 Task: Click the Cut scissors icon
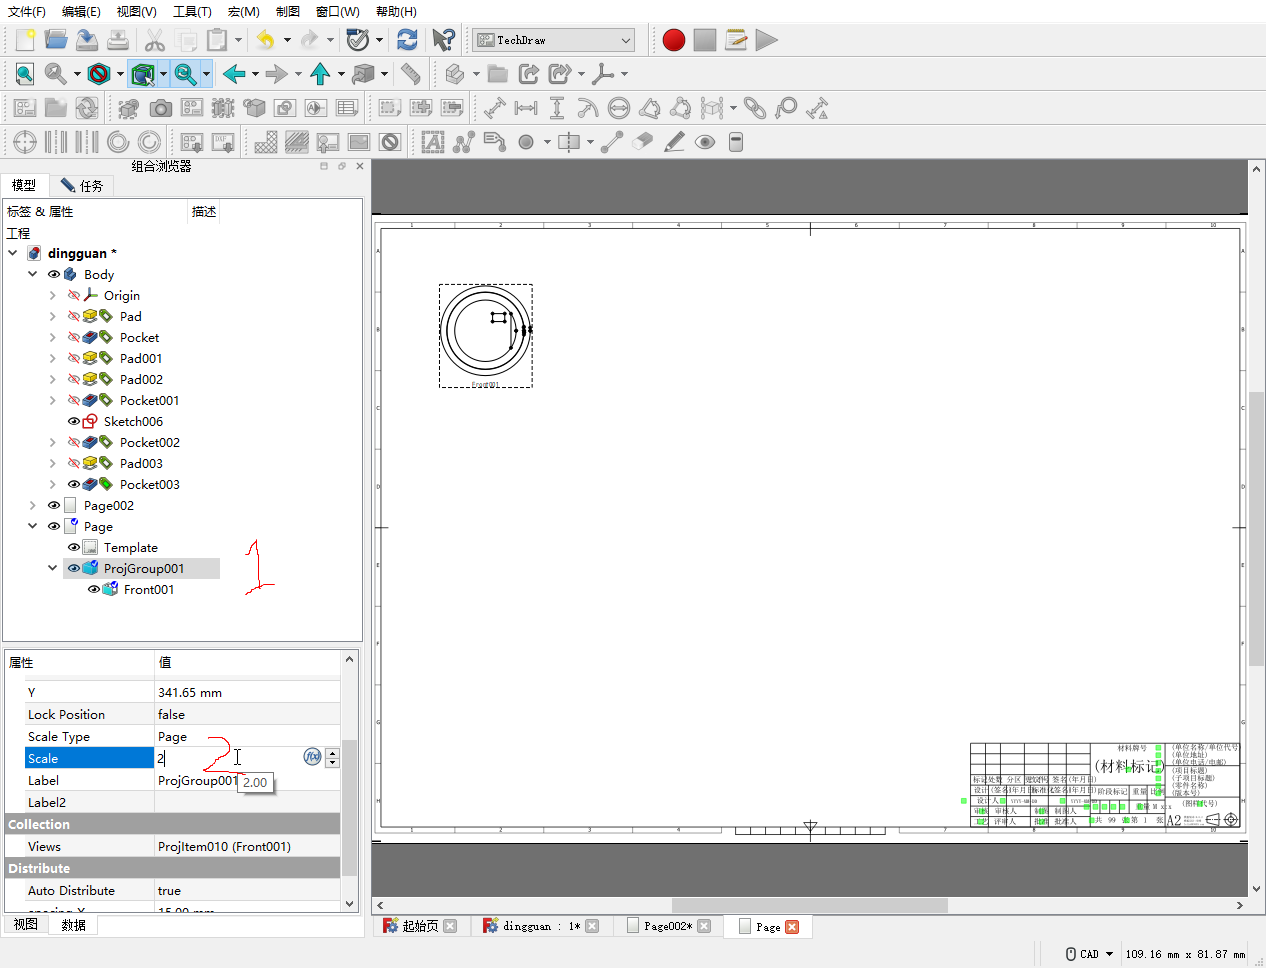[154, 40]
